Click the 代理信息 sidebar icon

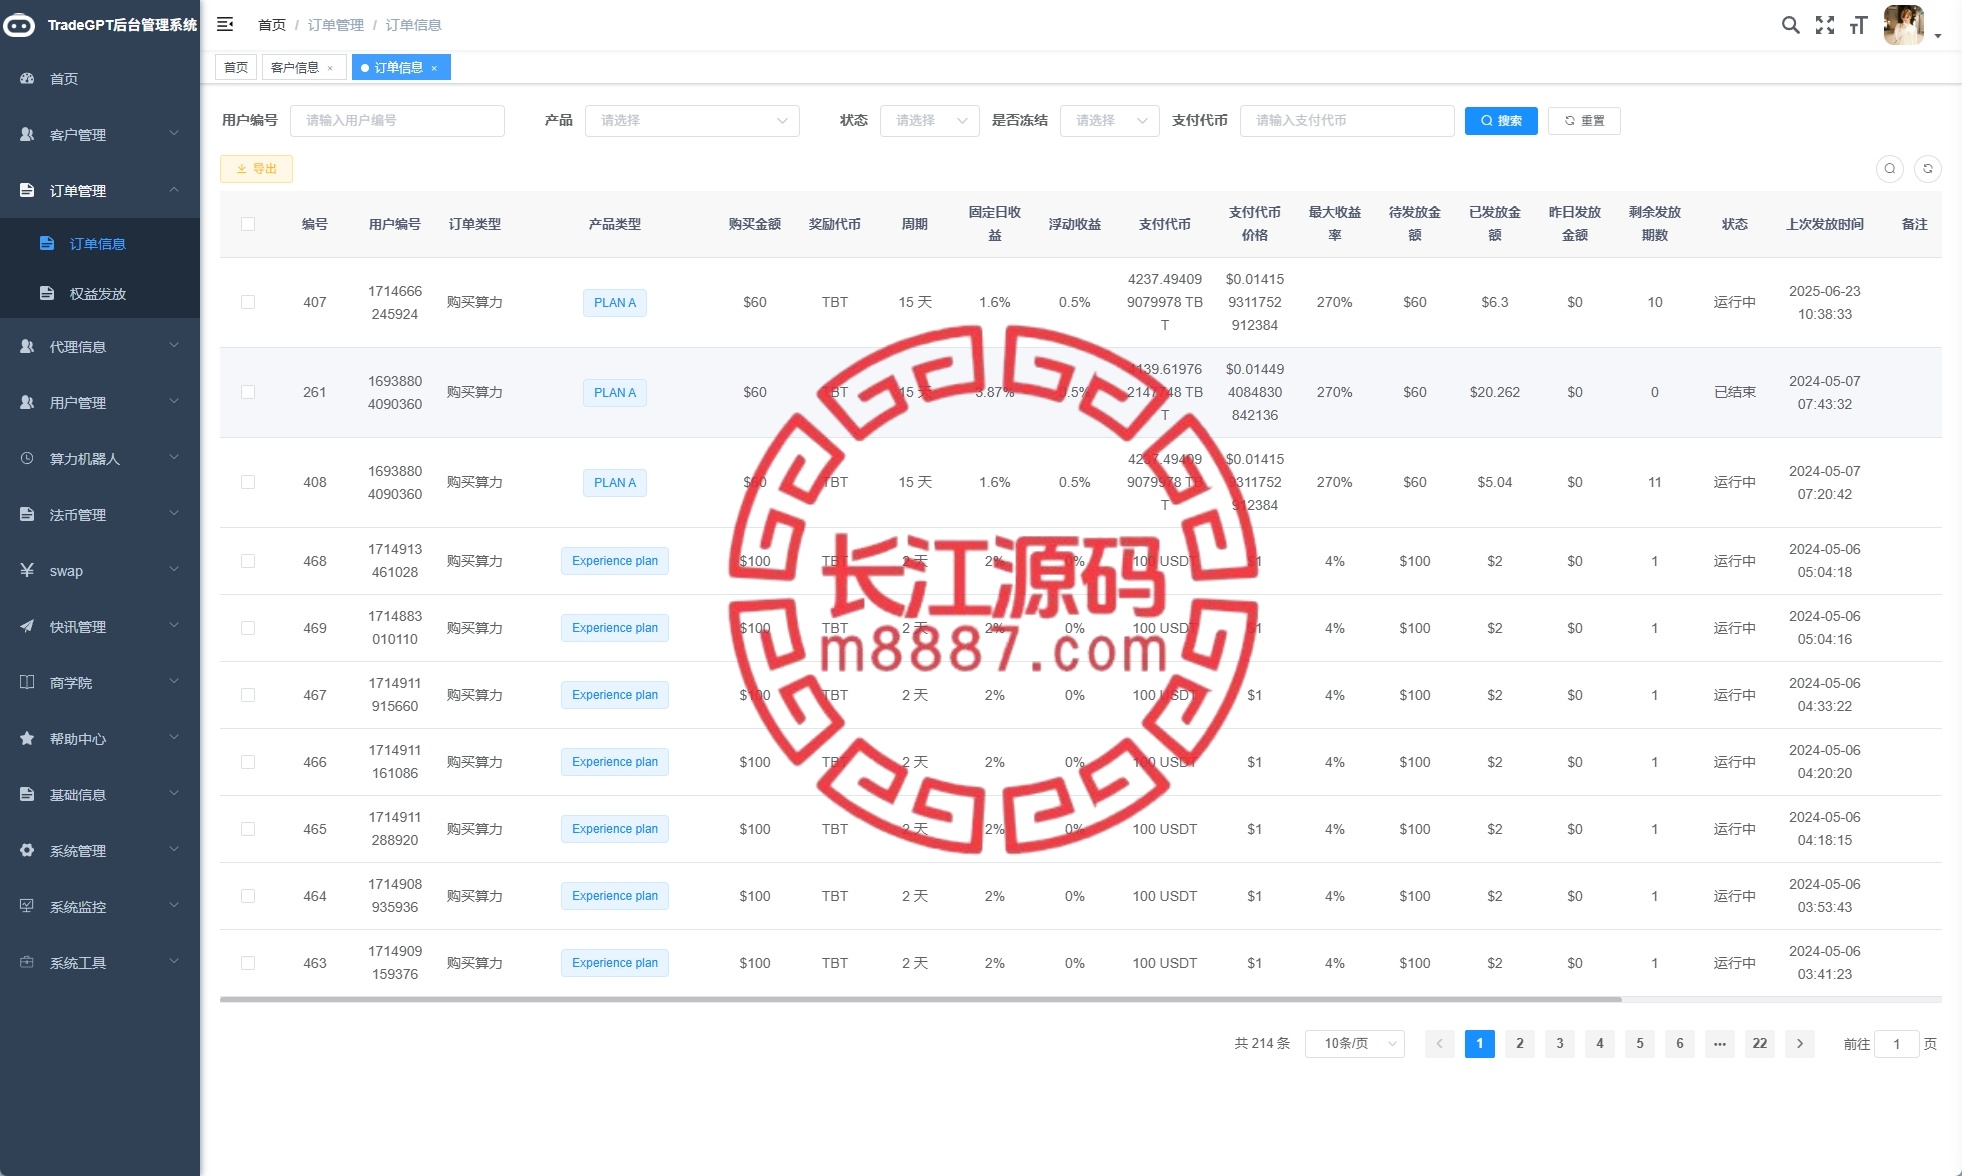pyautogui.click(x=27, y=346)
